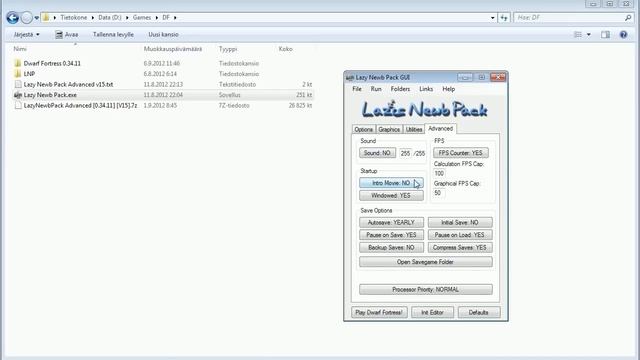Select the Dwarf Fortress 0.34.11 folder
This screenshot has width=640, height=360.
click(x=163, y=63)
